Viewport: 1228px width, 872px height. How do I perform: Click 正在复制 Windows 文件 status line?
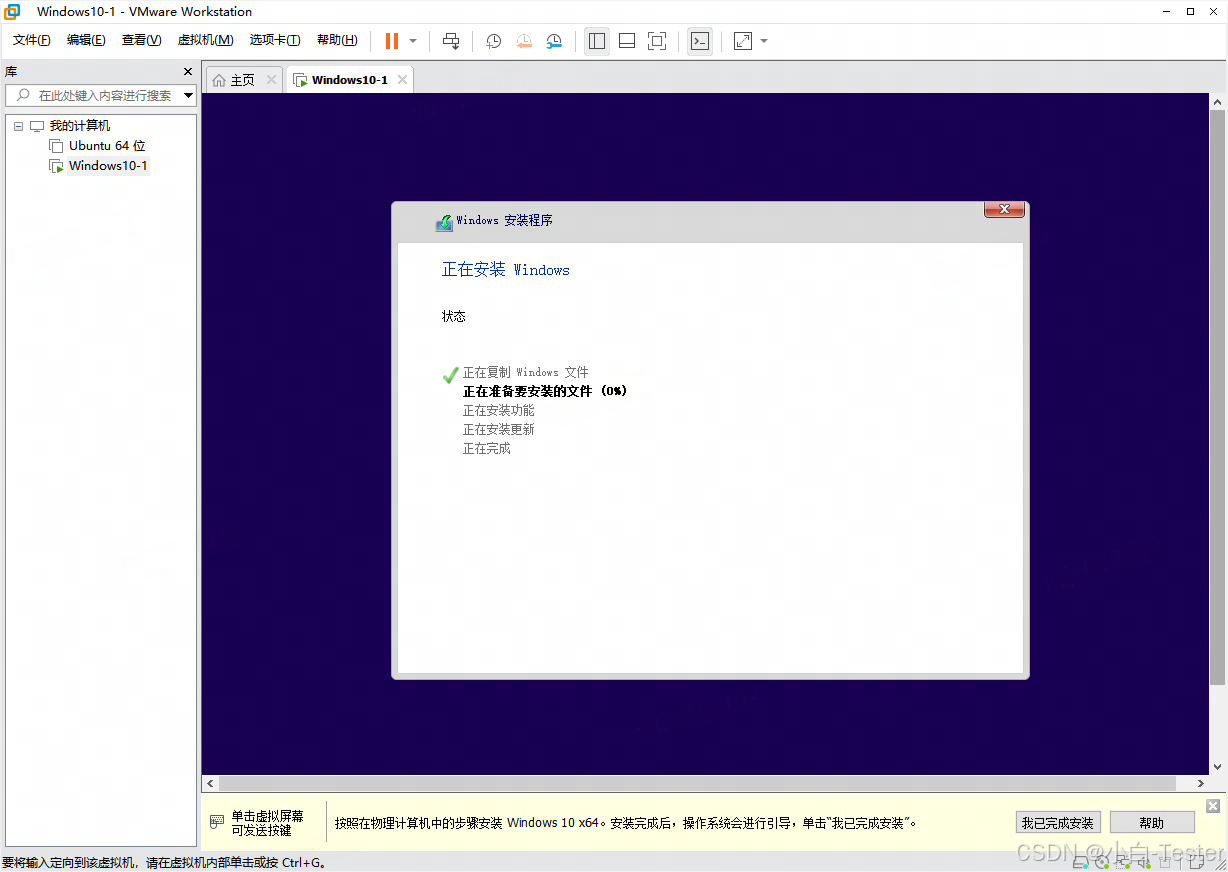pyautogui.click(x=526, y=372)
